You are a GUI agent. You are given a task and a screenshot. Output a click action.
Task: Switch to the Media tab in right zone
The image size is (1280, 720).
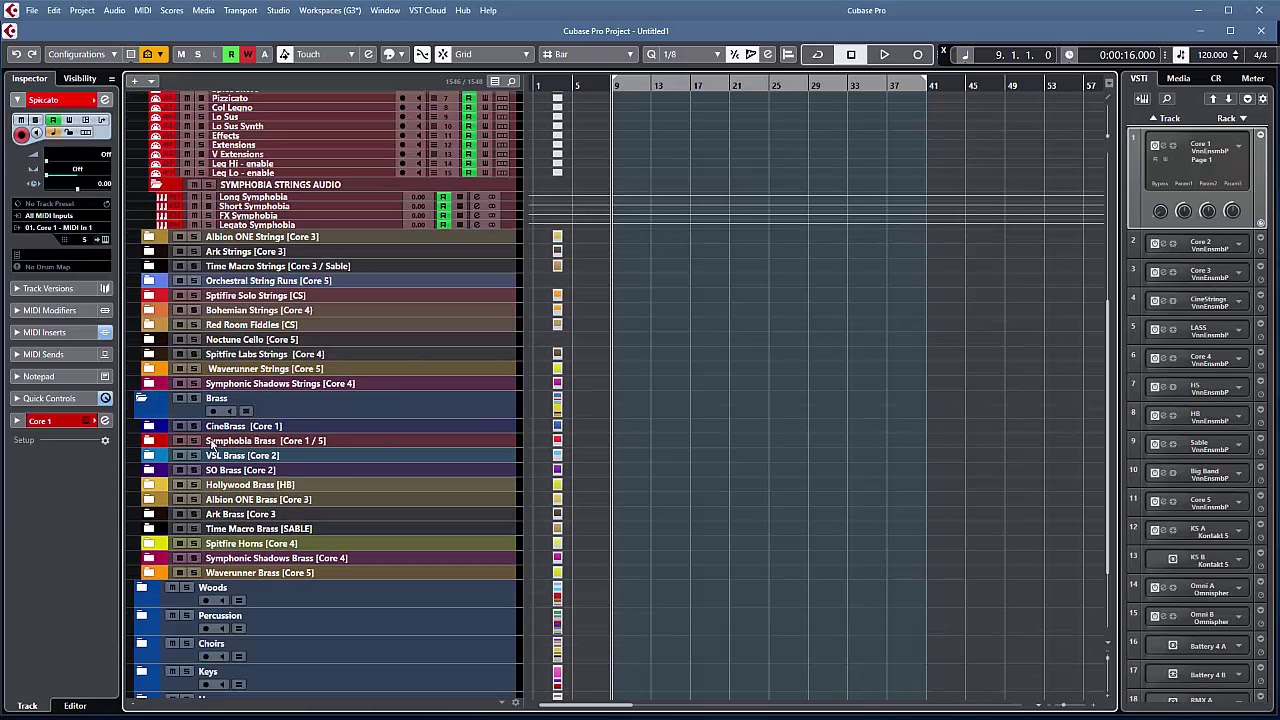1178,78
